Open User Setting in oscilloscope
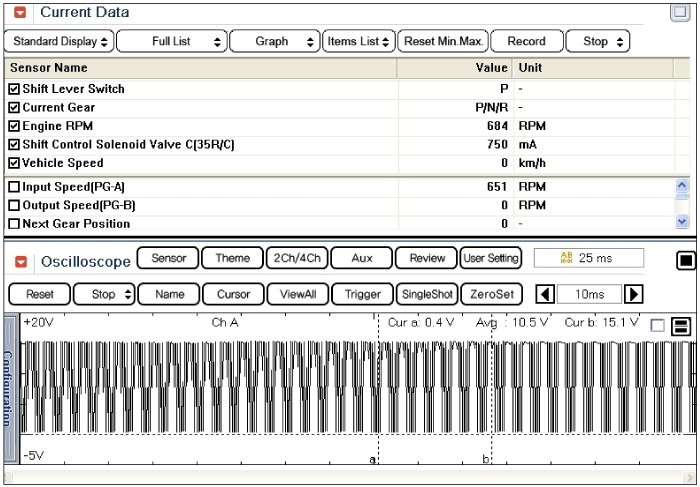700x487 pixels. 491,258
